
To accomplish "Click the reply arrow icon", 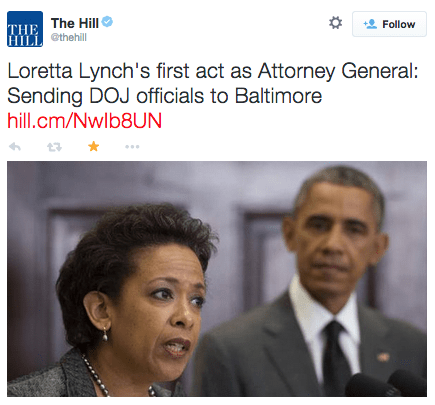I will tap(15, 147).
